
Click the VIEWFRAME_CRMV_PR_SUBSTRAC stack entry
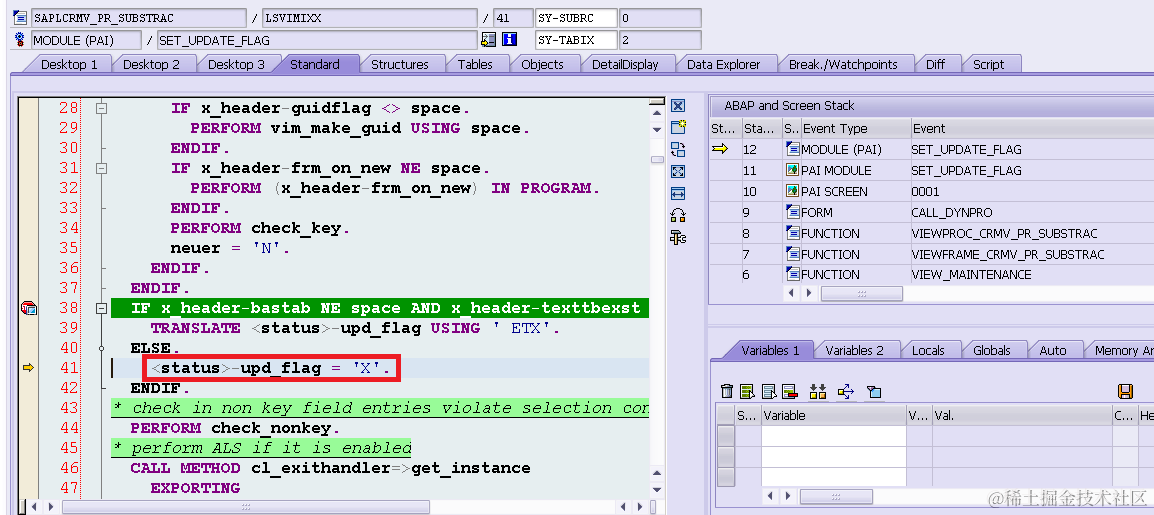[x=1007, y=255]
